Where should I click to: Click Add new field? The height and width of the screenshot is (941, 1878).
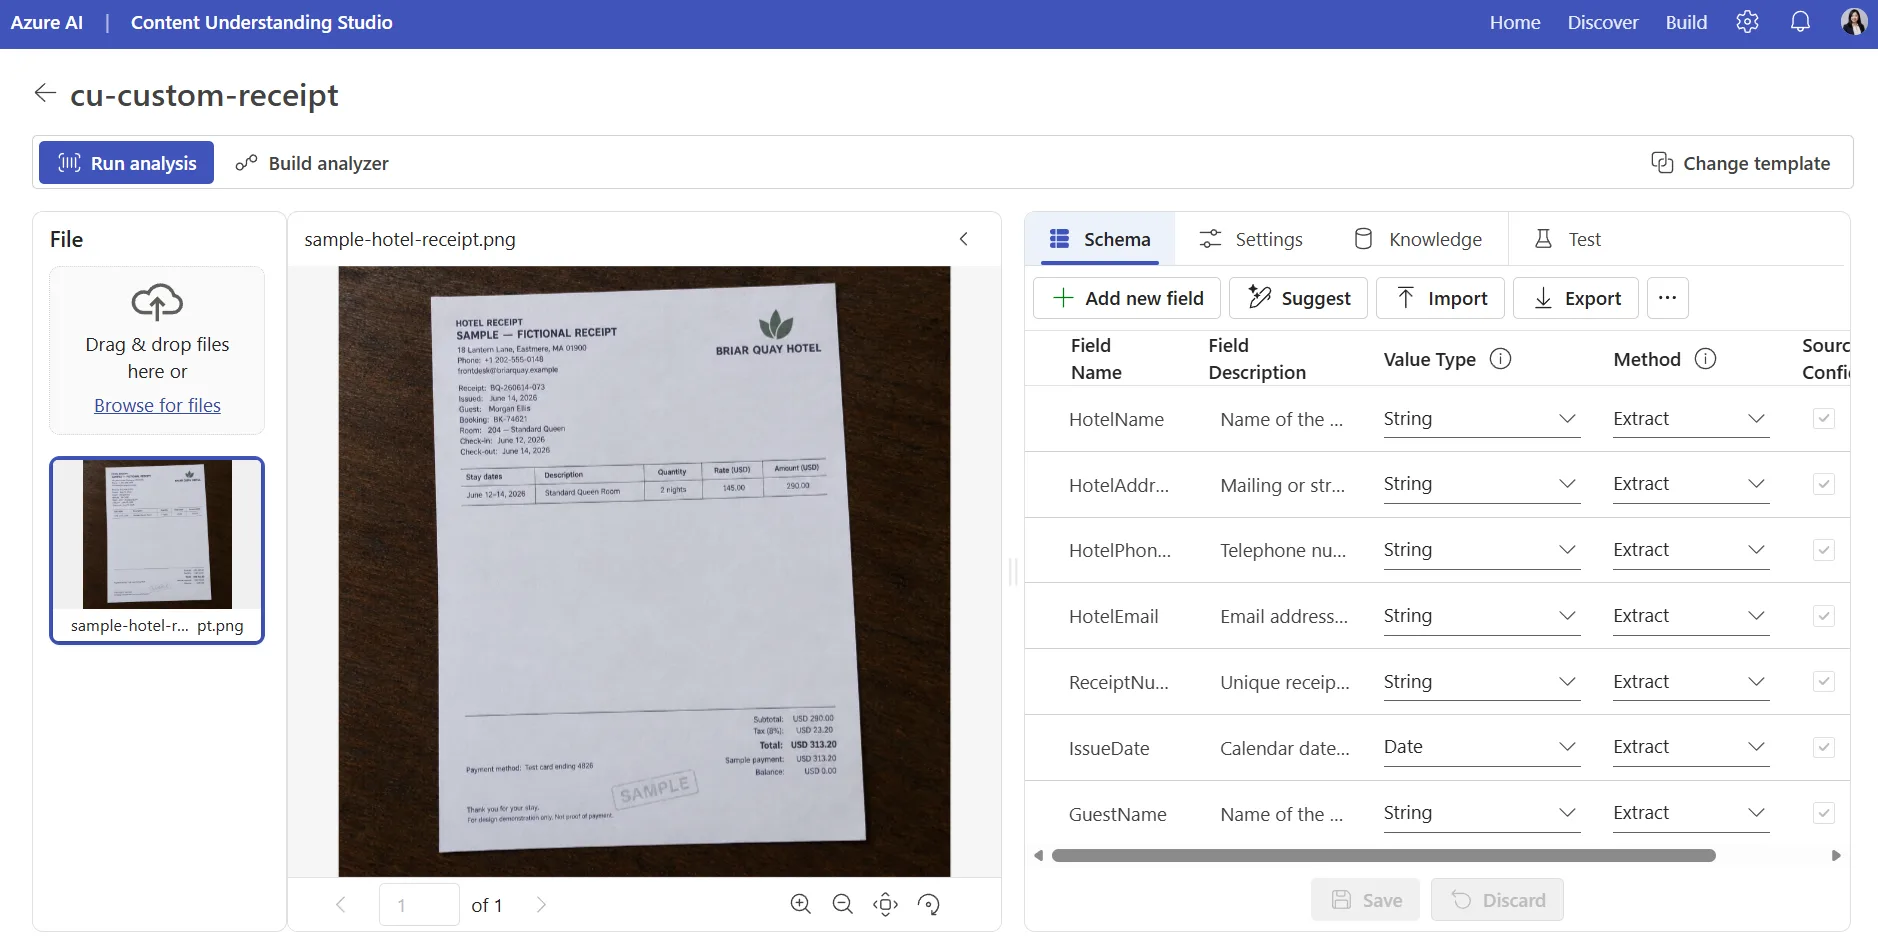tap(1127, 298)
